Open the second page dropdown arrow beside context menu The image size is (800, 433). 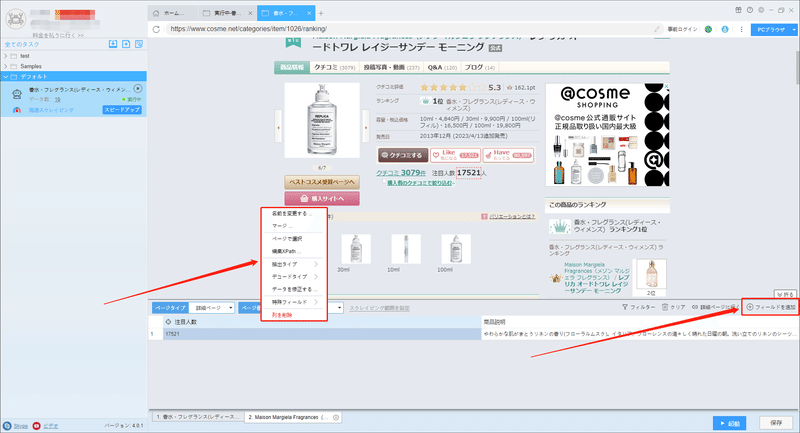coord(339,308)
